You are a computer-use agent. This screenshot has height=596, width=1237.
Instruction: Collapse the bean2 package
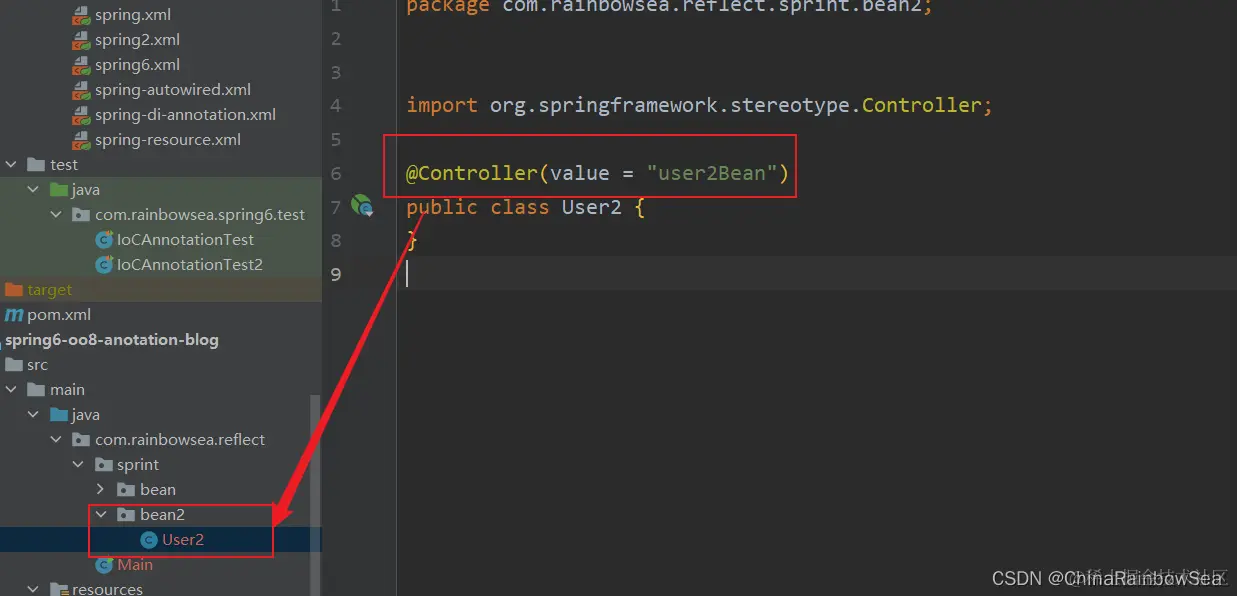point(100,515)
